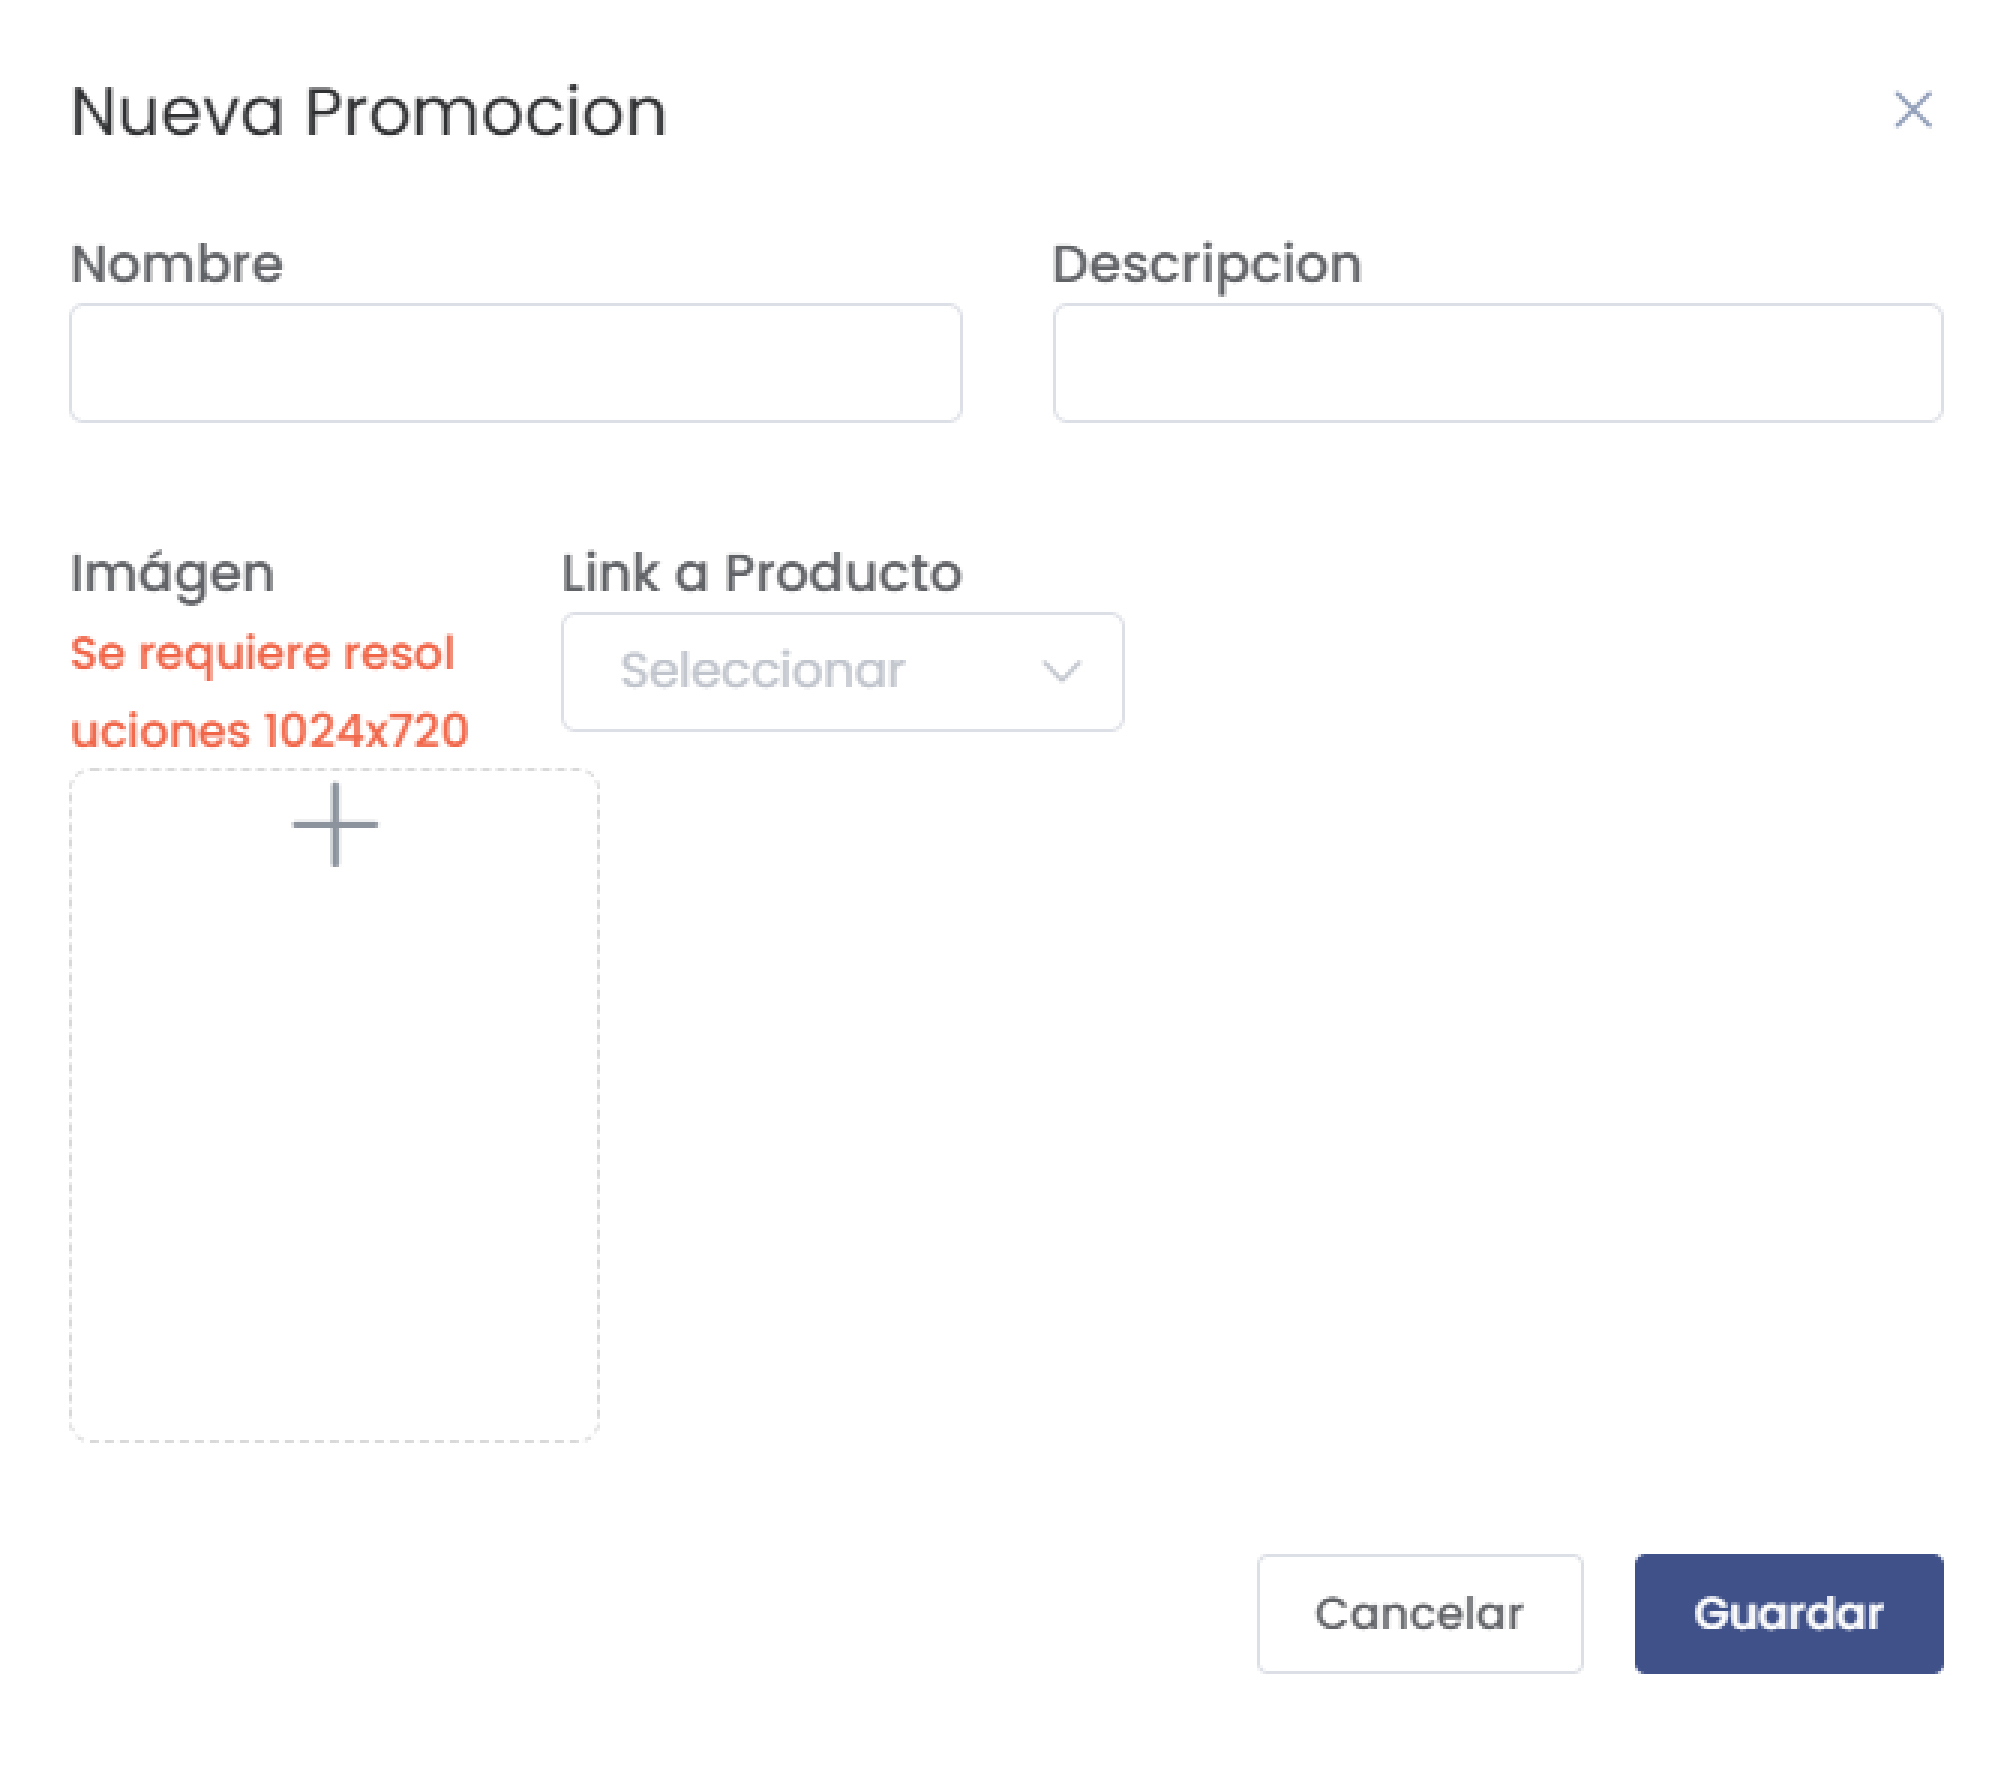This screenshot has height=1765, width=1996.
Task: Click the Descripcion label
Action: coord(1204,263)
